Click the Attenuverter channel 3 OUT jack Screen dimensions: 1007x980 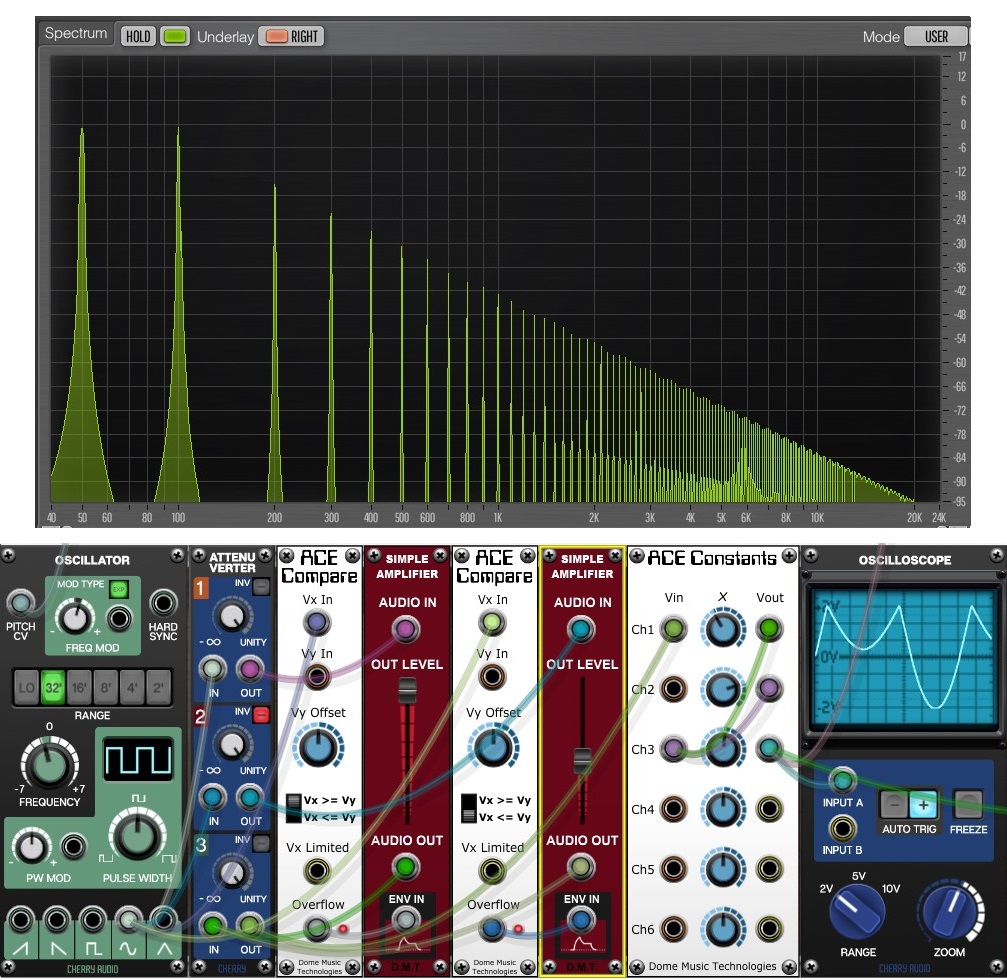click(x=250, y=925)
